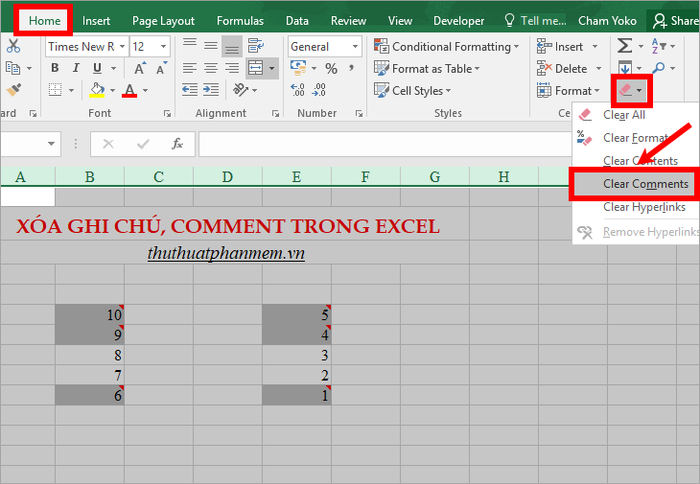
Task: Toggle Underline formatting
Action: (x=97, y=68)
